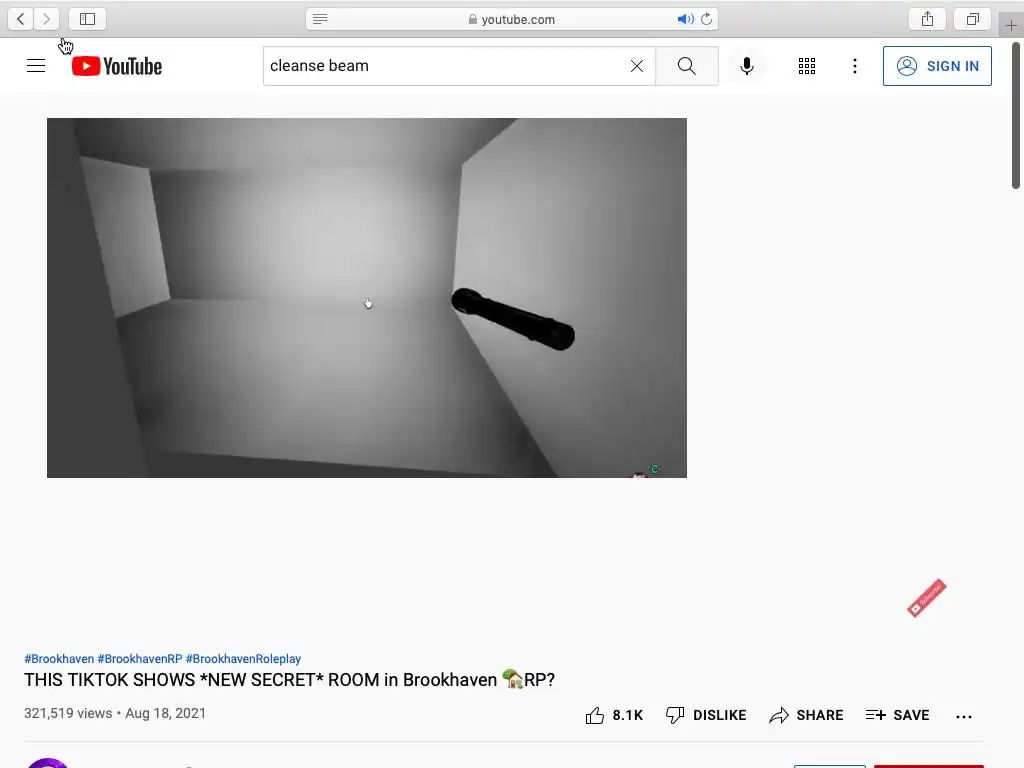Viewport: 1024px width, 768px height.
Task: Open the #Brookhaven hashtag link
Action: pyautogui.click(x=59, y=659)
